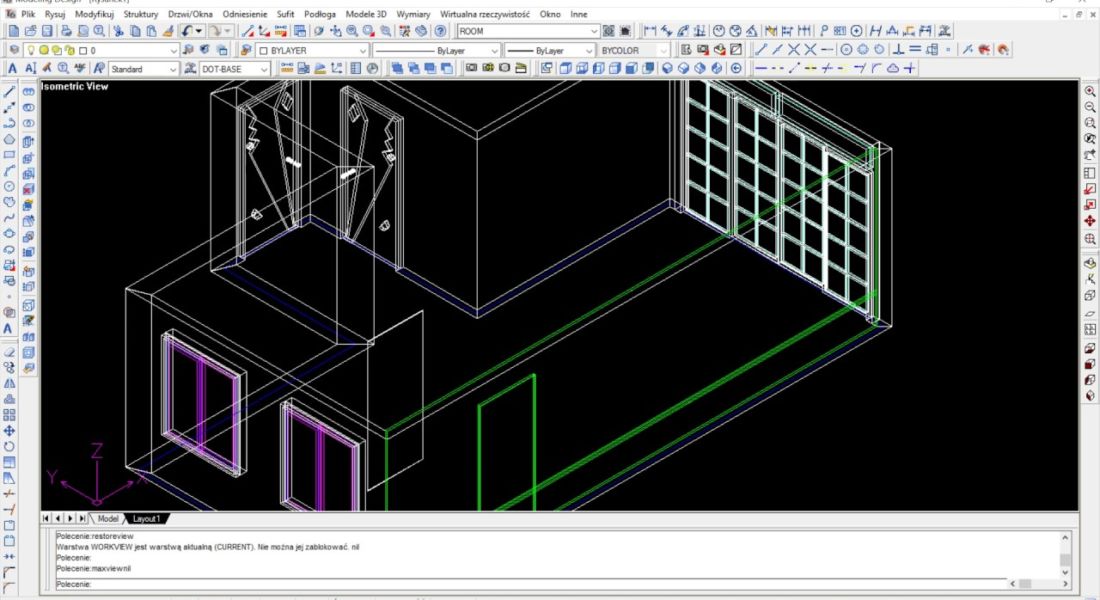1100x600 pixels.
Task: Click the Undo arrow icon
Action: (188, 31)
